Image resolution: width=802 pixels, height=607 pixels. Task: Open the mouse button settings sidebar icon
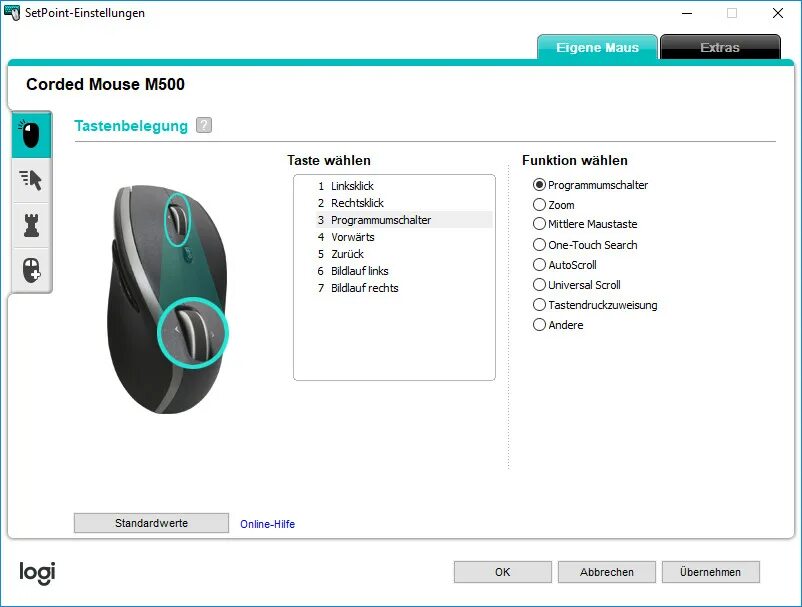31,135
